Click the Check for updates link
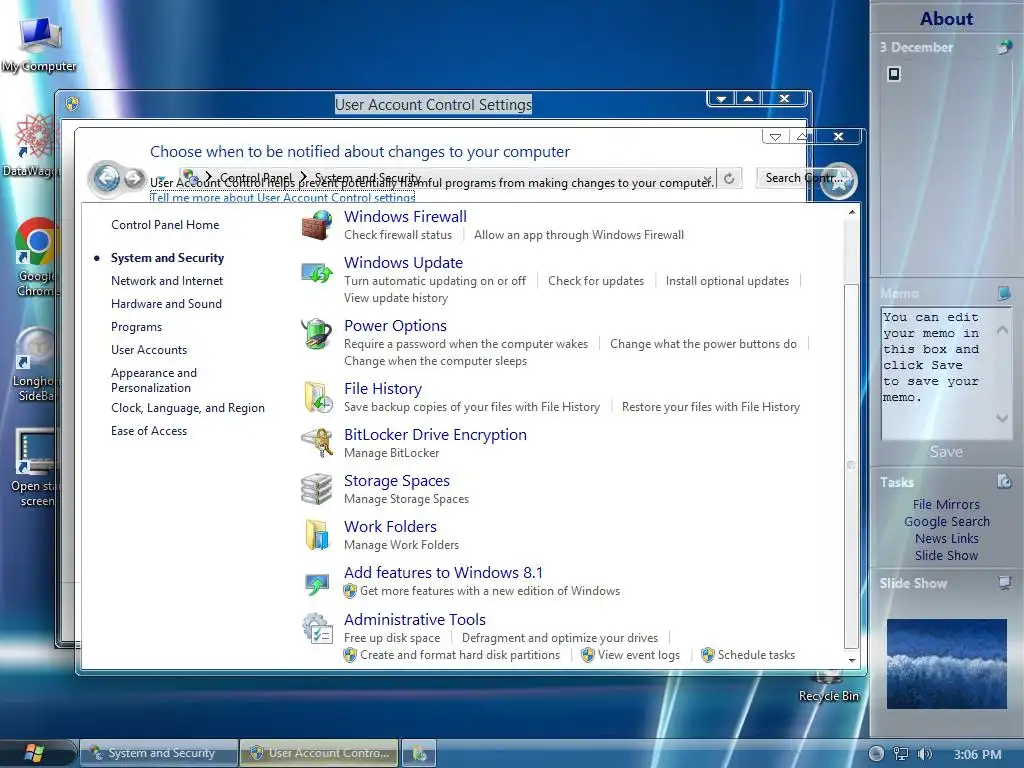1024x768 pixels. click(x=596, y=281)
